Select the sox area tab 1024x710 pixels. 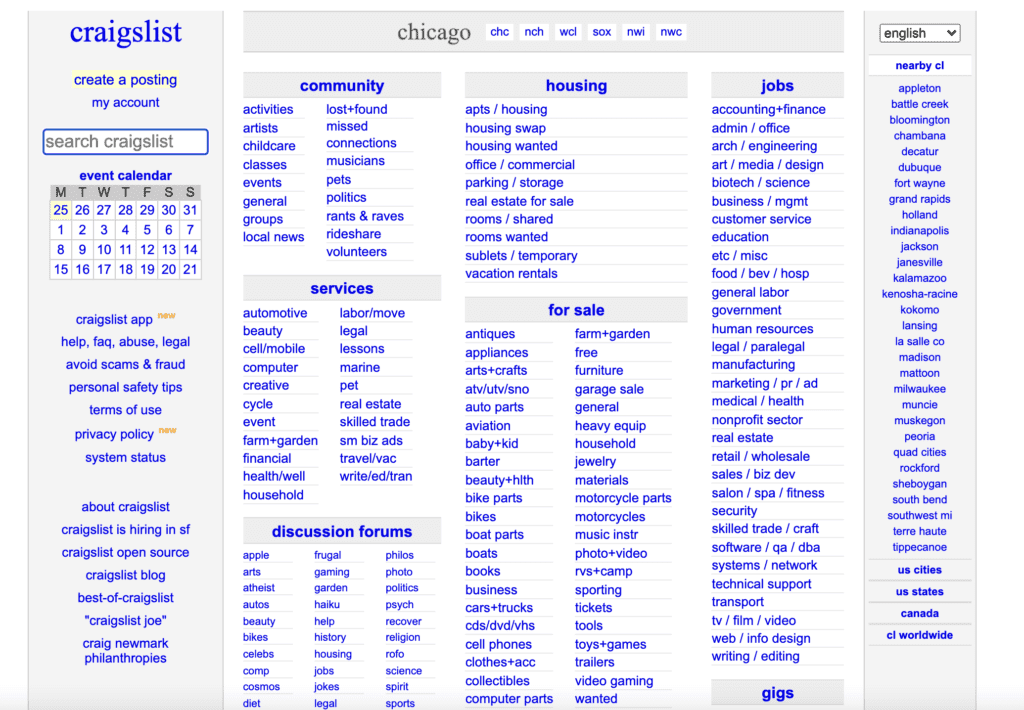tap(601, 32)
